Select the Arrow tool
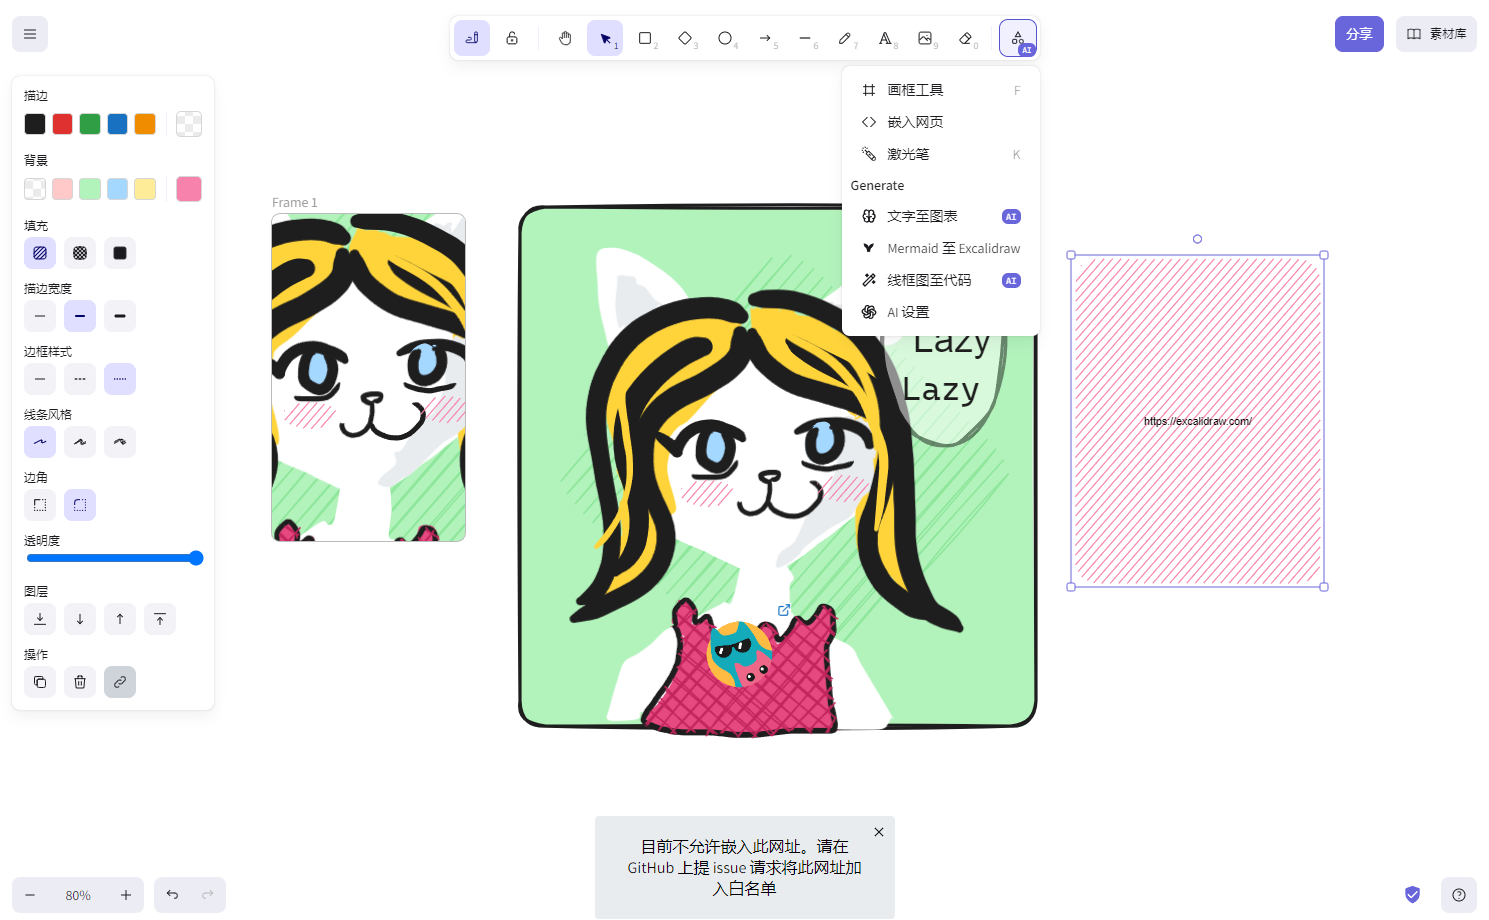This screenshot has height=920, width=1489. 765,38
